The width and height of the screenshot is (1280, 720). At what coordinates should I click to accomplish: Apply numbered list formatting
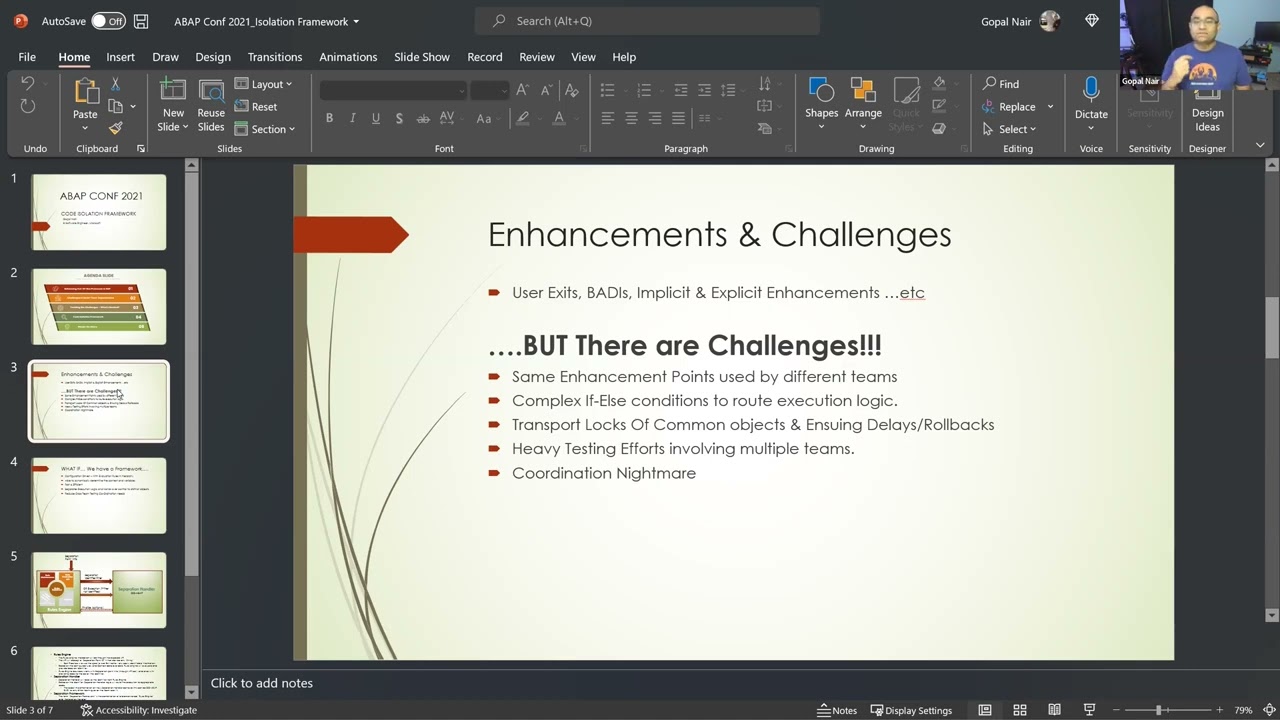[644, 90]
